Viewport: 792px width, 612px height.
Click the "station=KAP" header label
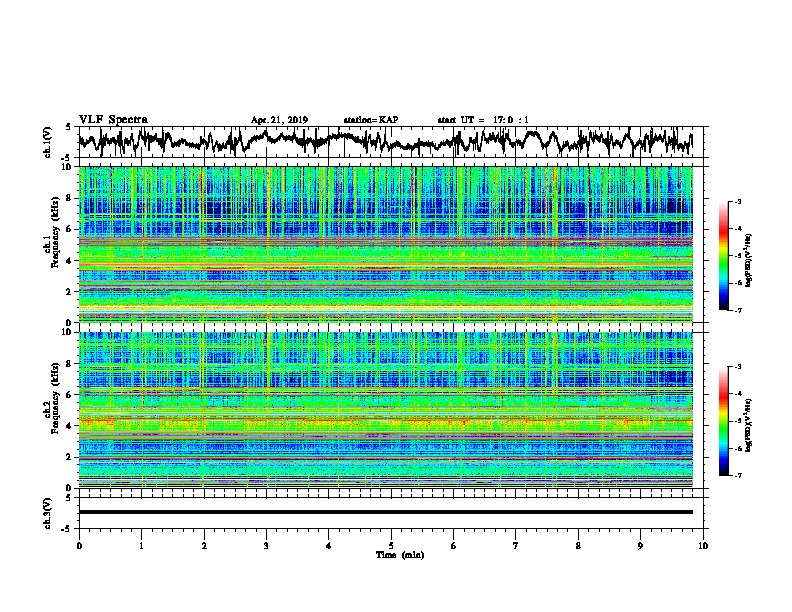(x=371, y=120)
